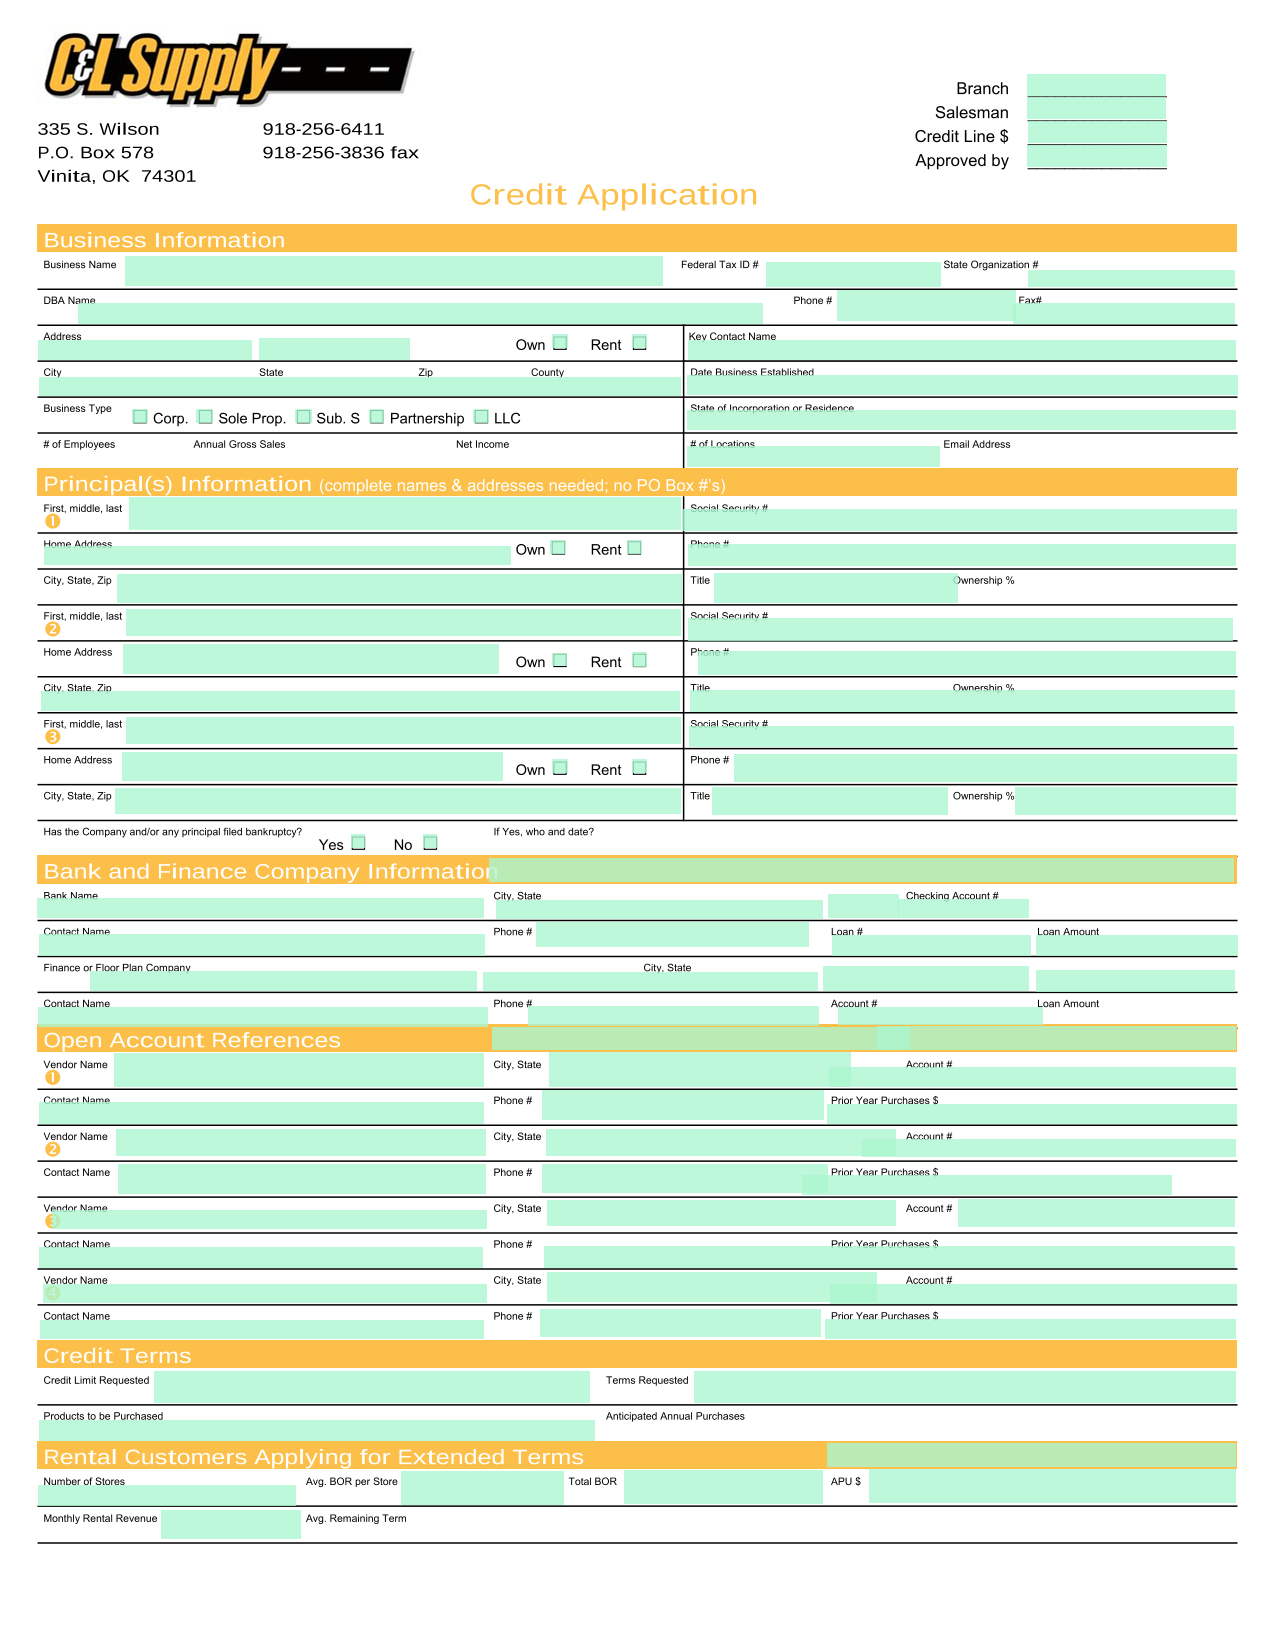Click vendor 1 City, State field

(x=700, y=1071)
